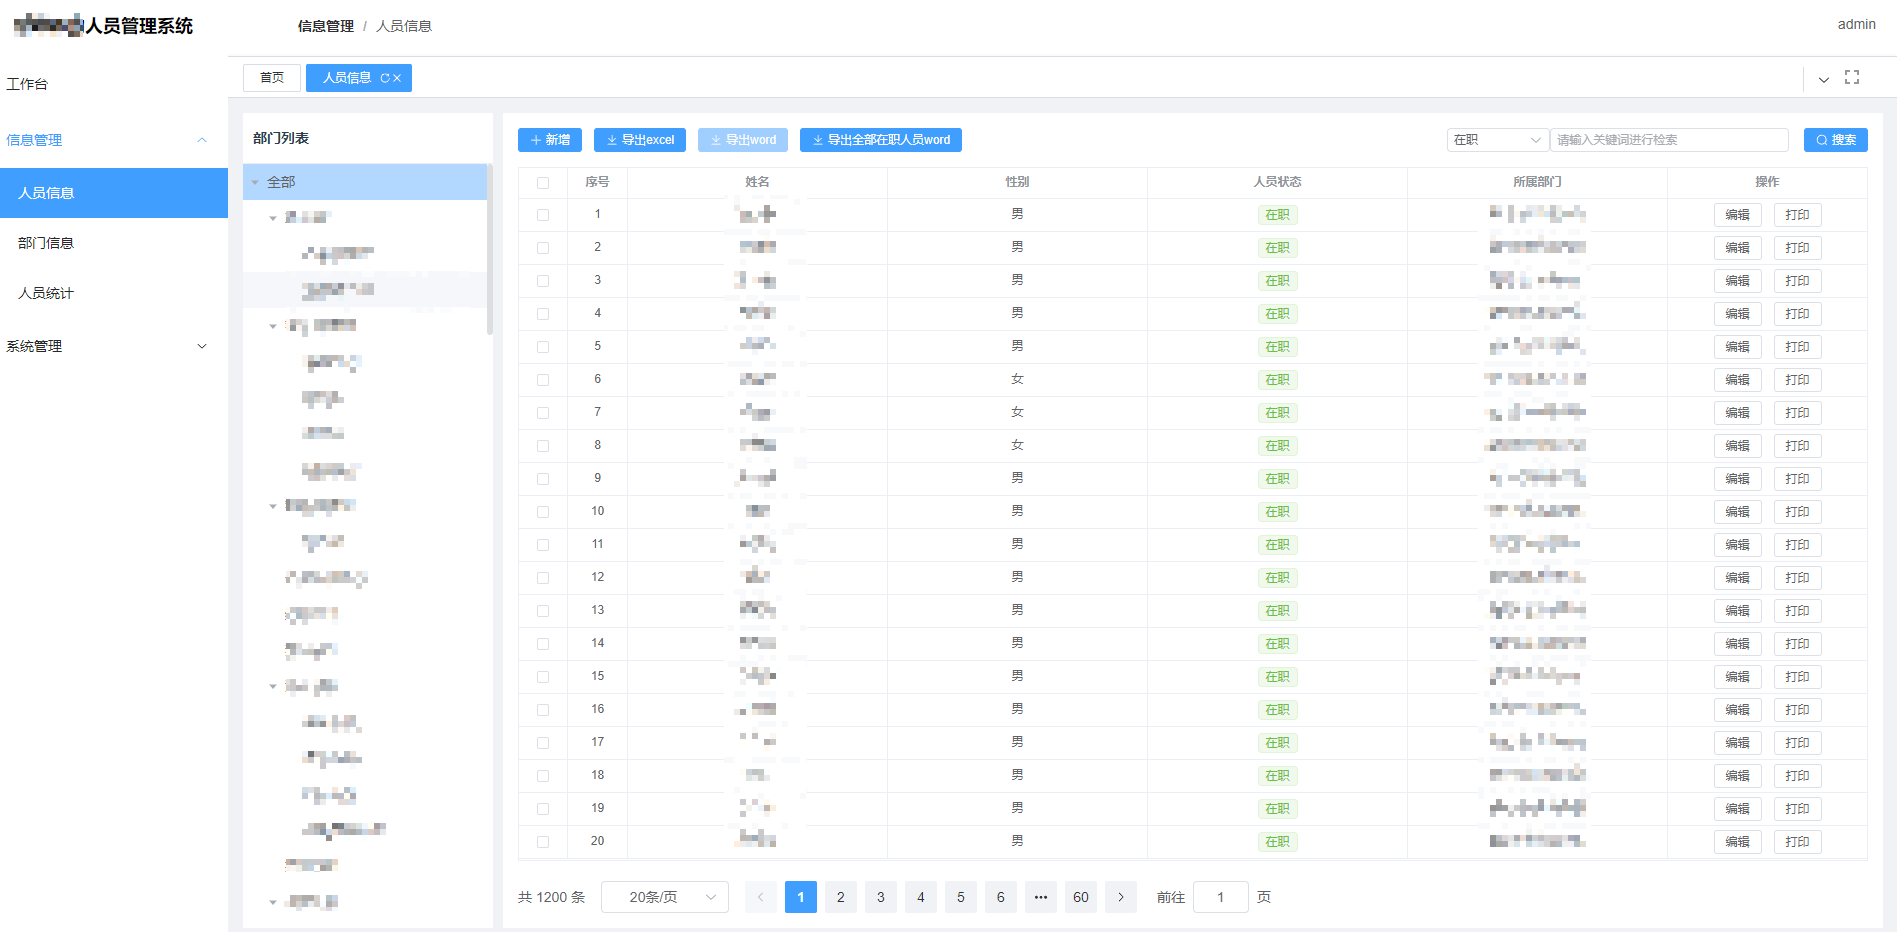This screenshot has width=1897, height=932.
Task: Click 导出全部在职人员word button
Action: point(881,140)
